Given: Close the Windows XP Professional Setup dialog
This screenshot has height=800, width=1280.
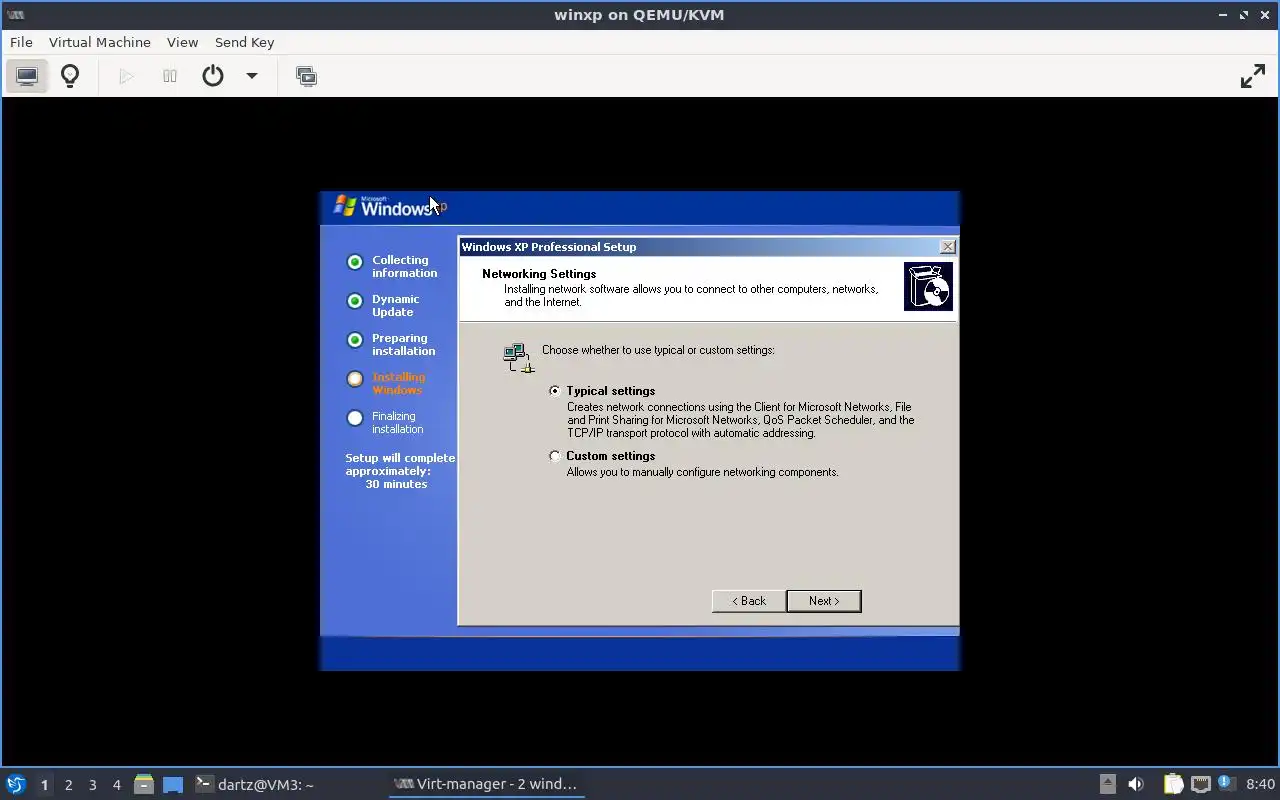Looking at the screenshot, I should tap(948, 246).
